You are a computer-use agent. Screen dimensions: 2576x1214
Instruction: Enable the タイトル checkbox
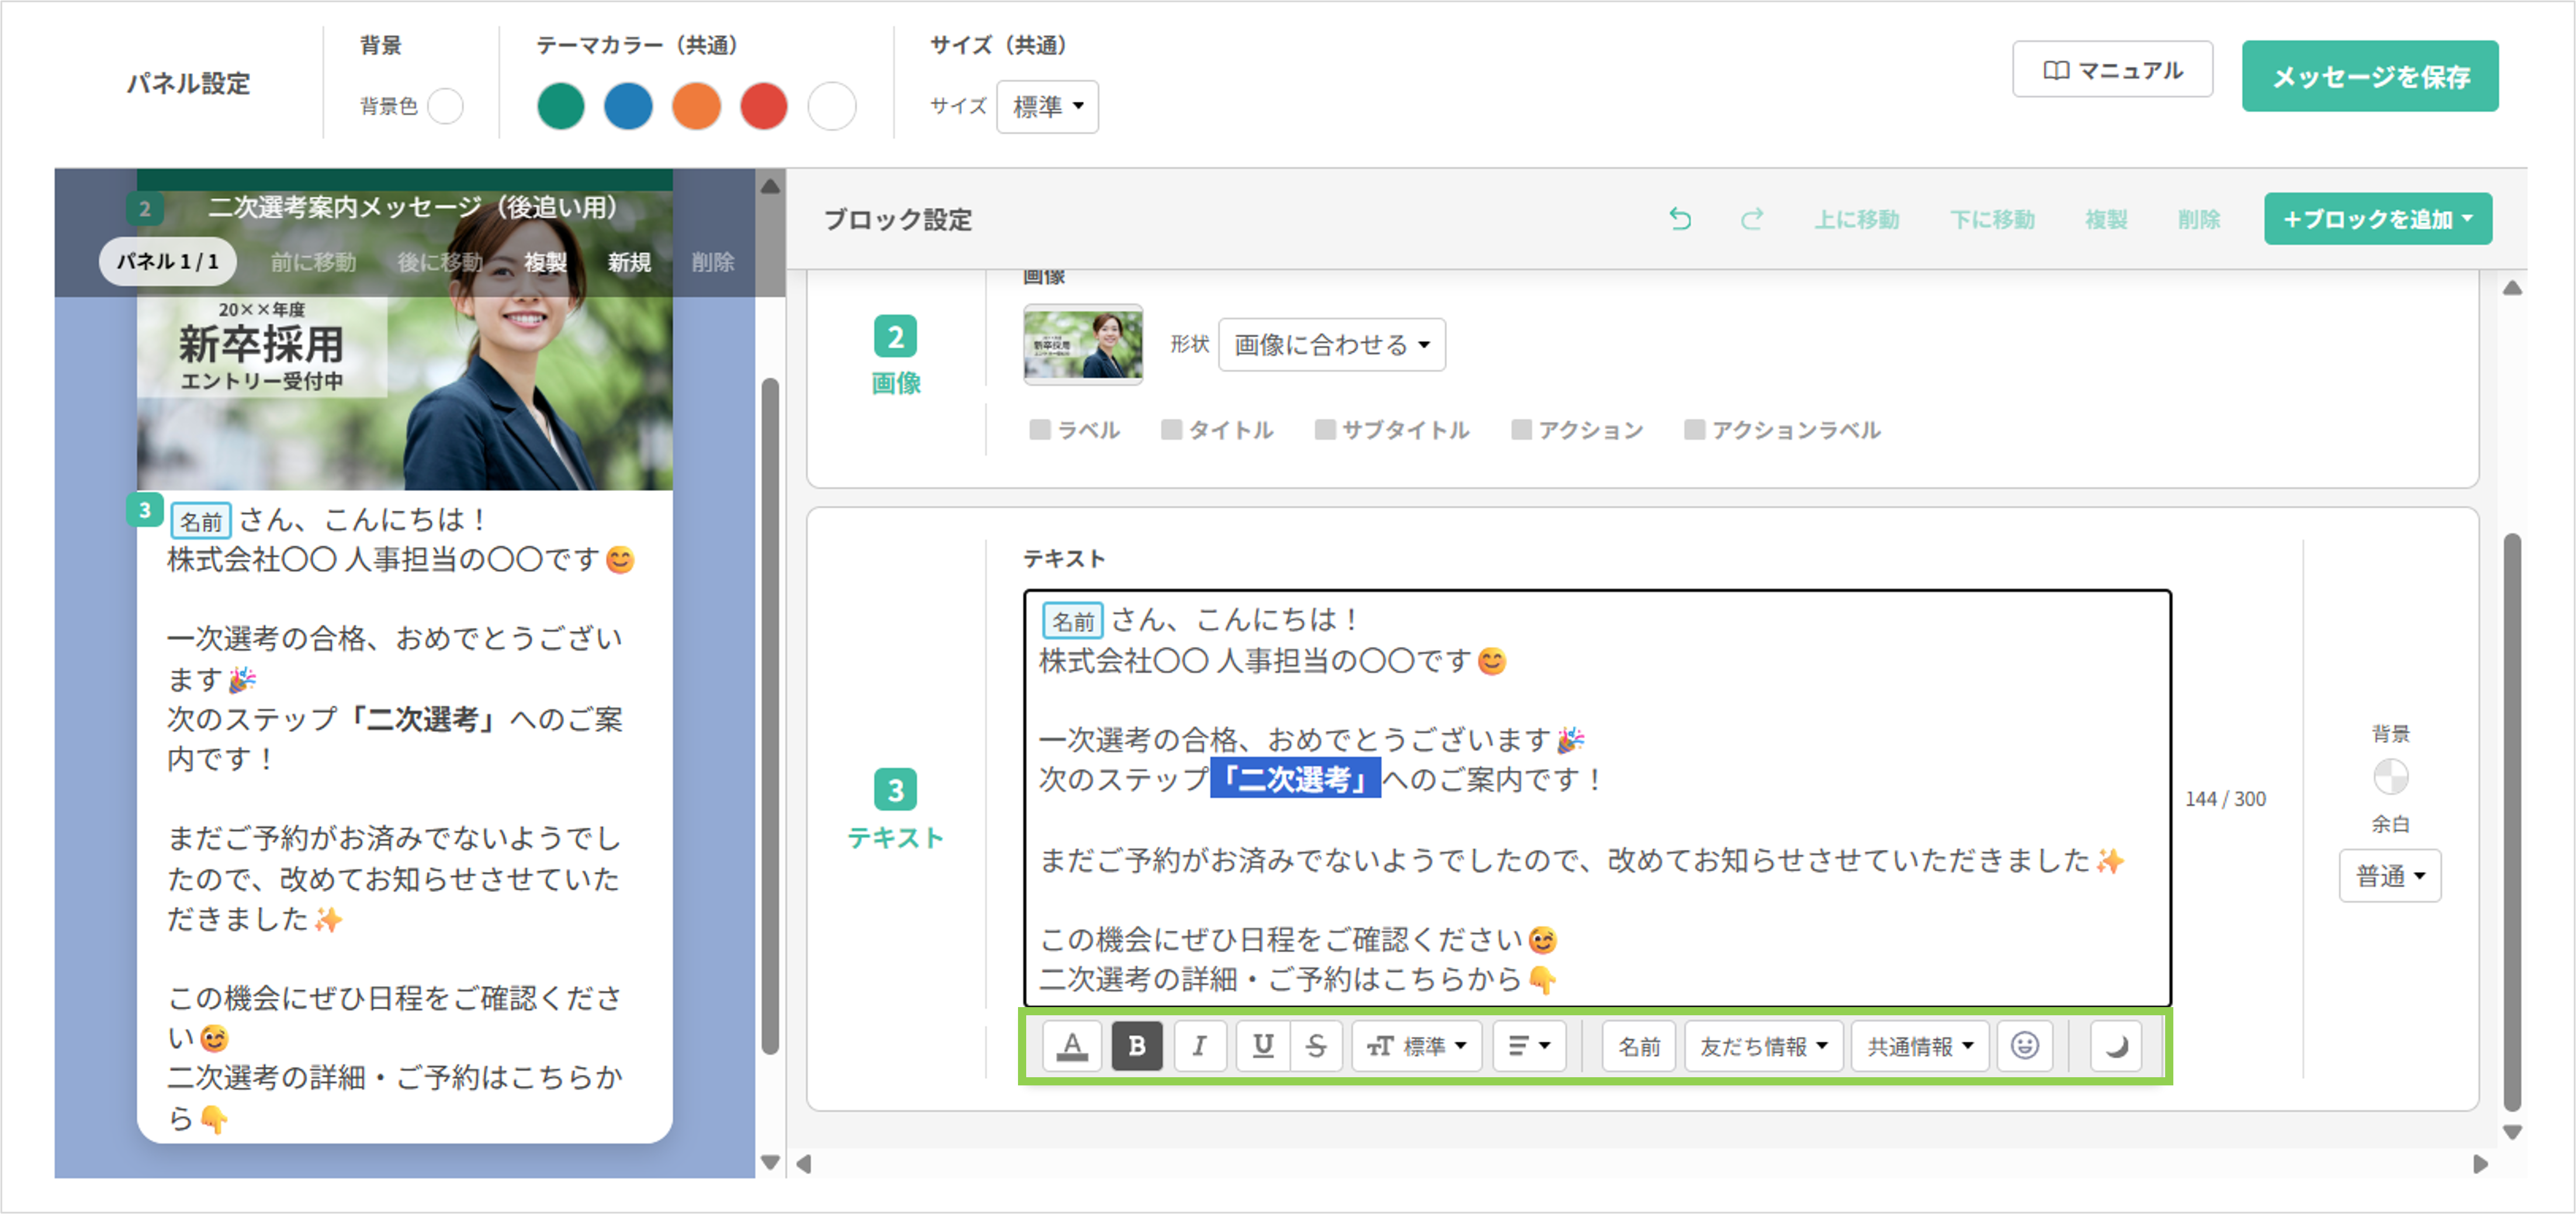[x=1171, y=430]
